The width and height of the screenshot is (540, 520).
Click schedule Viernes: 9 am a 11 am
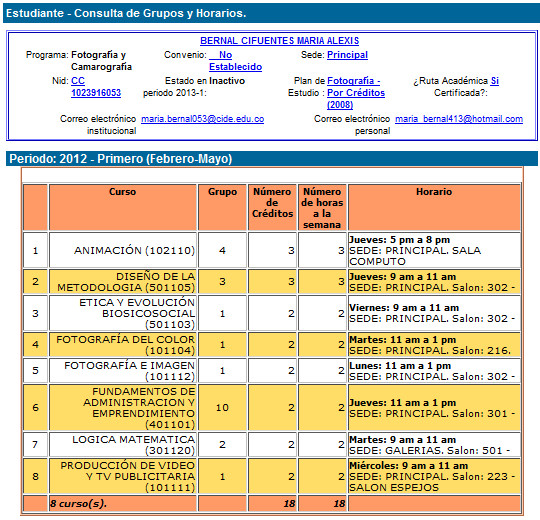point(404,308)
